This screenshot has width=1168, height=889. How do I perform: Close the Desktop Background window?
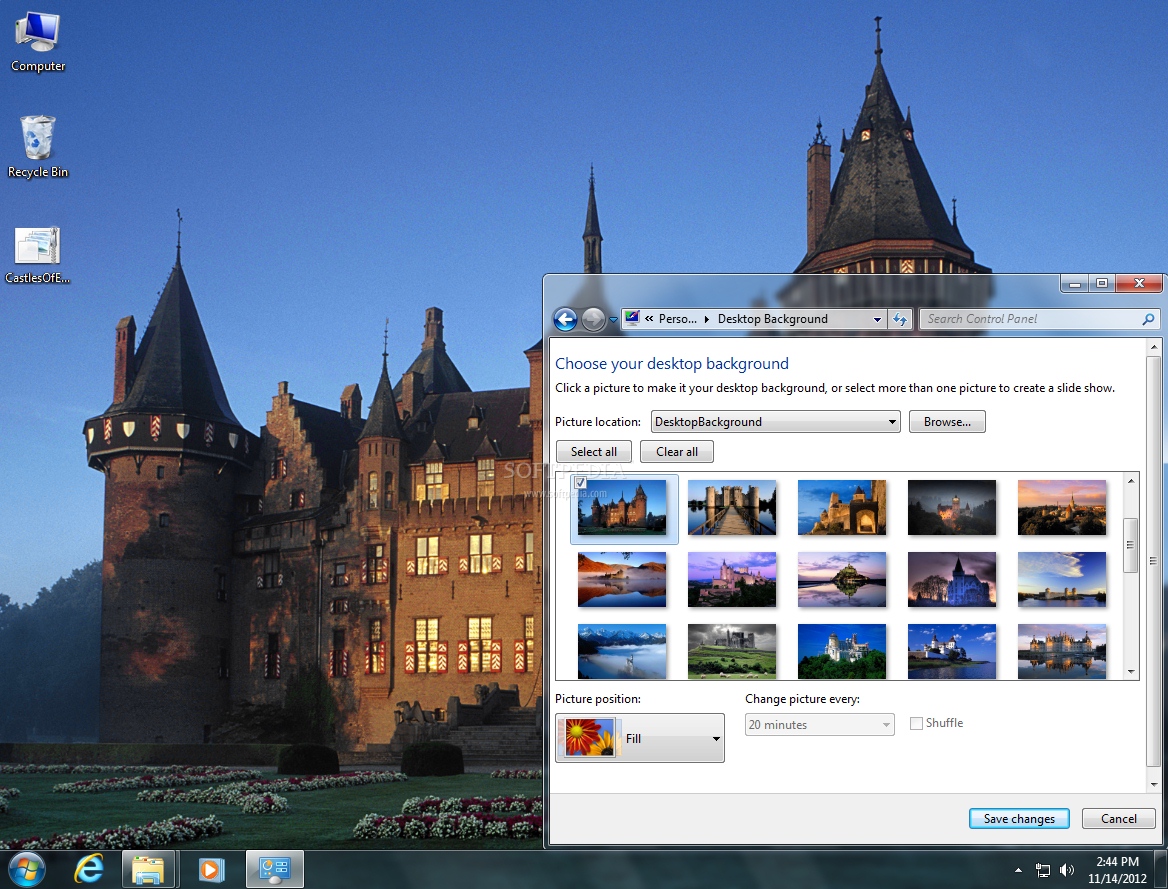(1139, 283)
